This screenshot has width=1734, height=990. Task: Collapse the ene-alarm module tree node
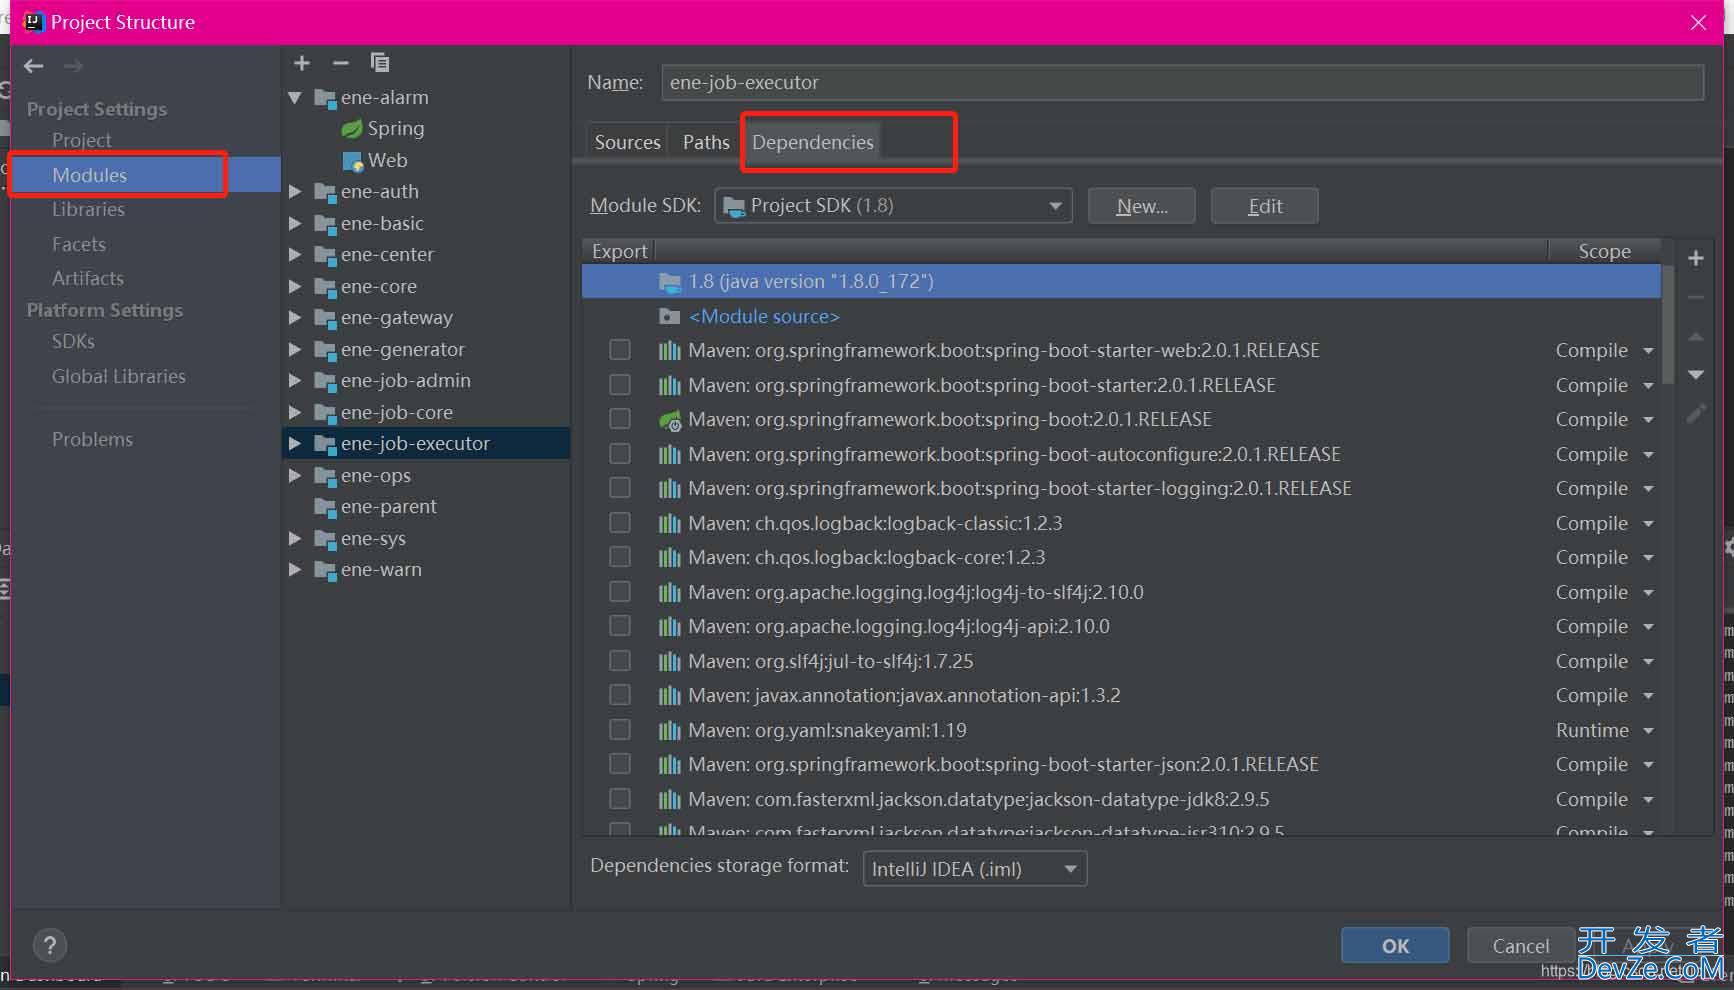pyautogui.click(x=295, y=98)
